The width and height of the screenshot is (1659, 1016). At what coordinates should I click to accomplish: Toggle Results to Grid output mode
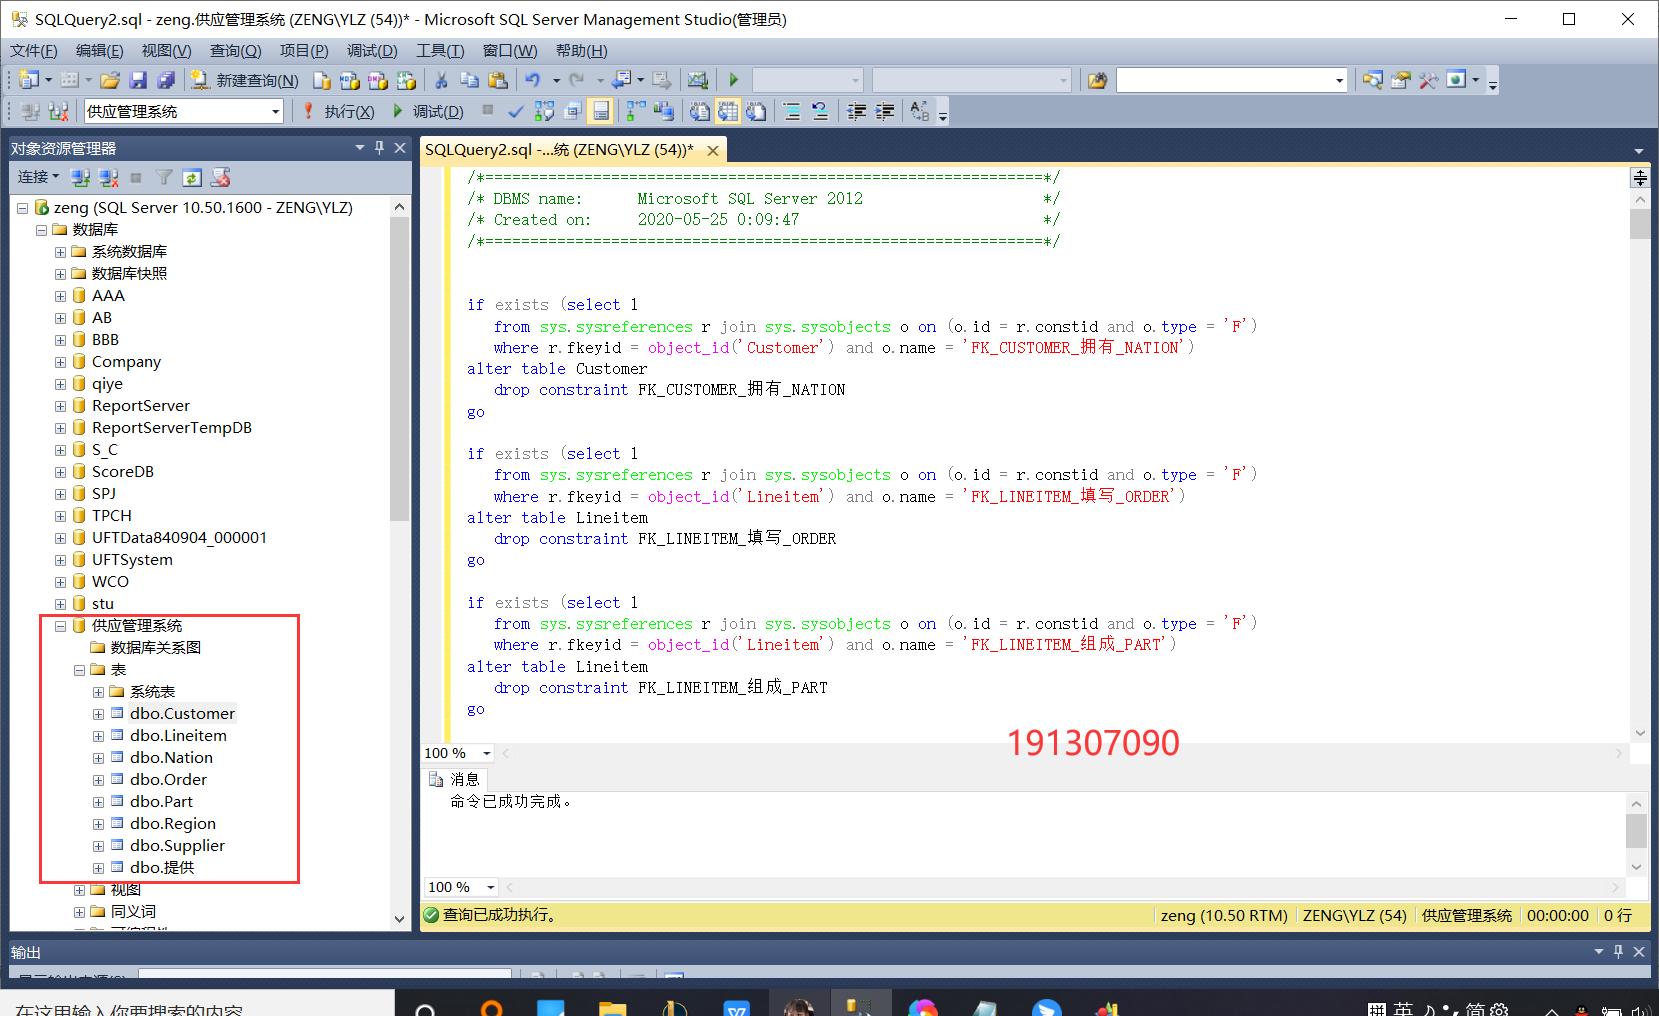(x=728, y=111)
